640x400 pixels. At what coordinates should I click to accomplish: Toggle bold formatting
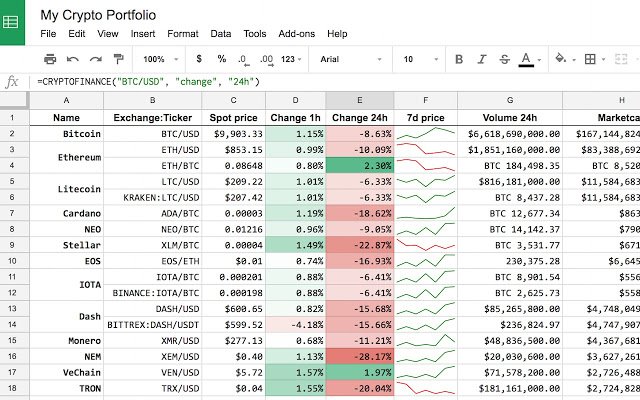click(459, 59)
